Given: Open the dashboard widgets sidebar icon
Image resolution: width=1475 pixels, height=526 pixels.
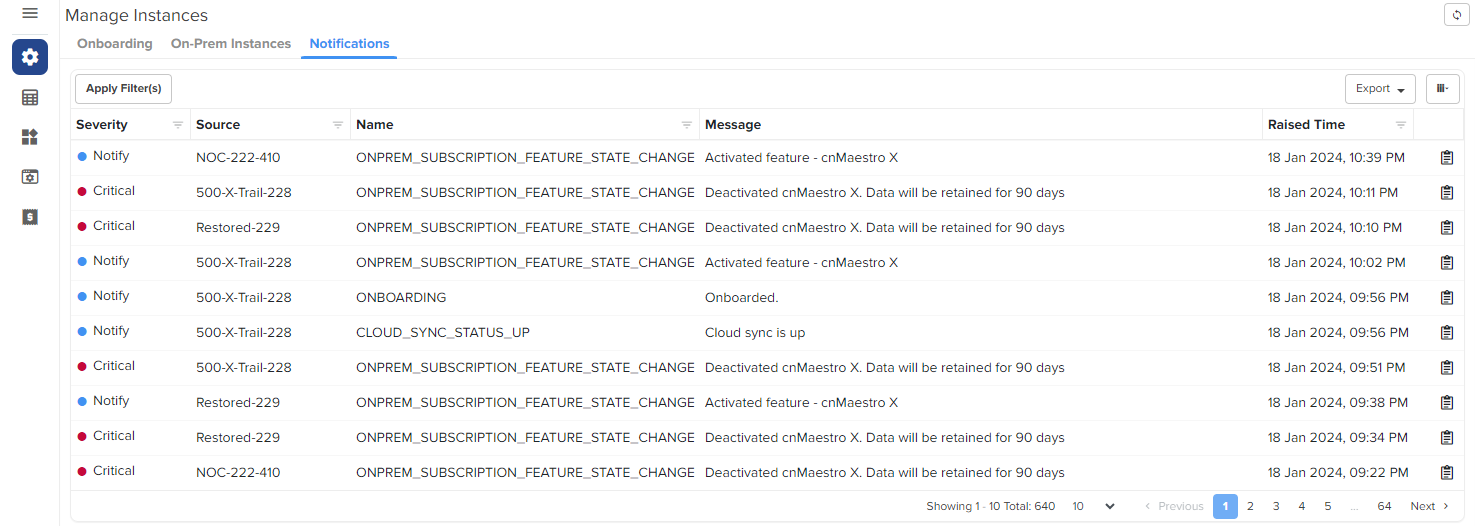Looking at the screenshot, I should (30, 137).
